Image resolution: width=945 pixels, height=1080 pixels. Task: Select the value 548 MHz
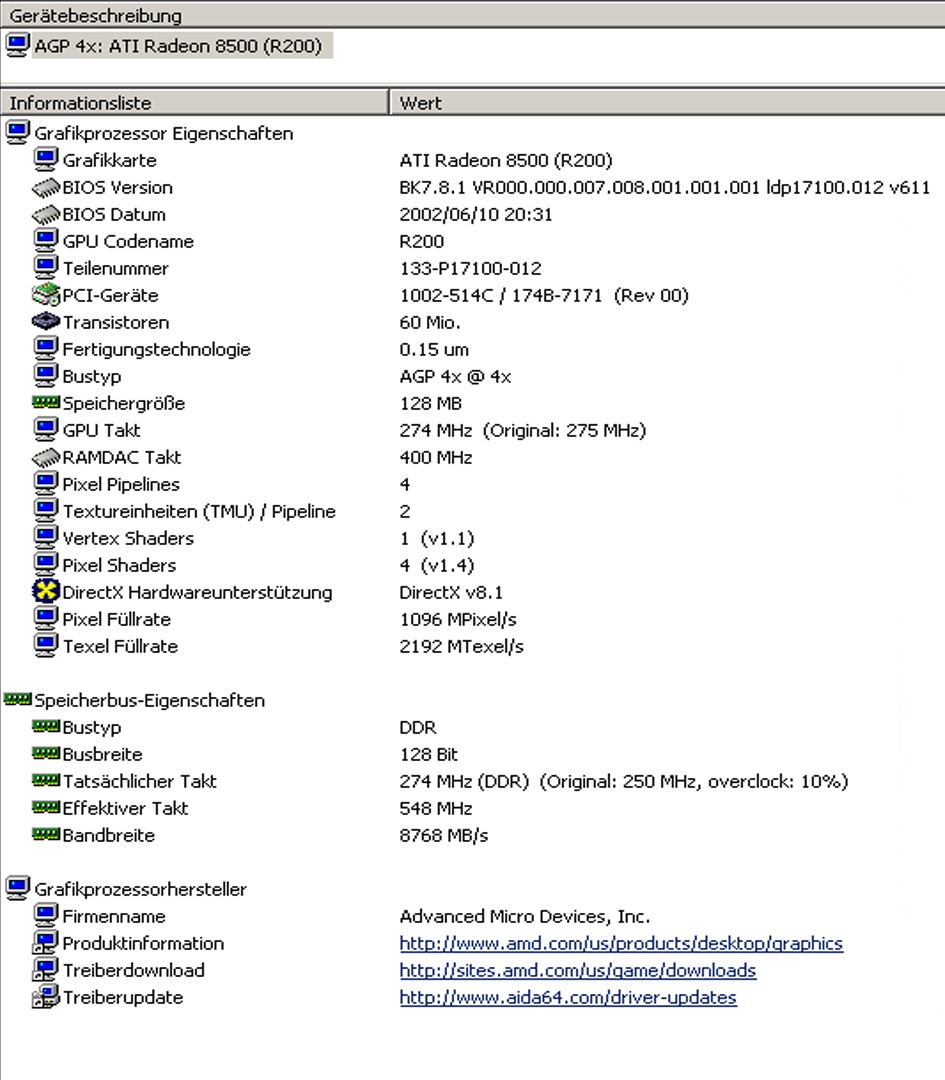tap(435, 808)
